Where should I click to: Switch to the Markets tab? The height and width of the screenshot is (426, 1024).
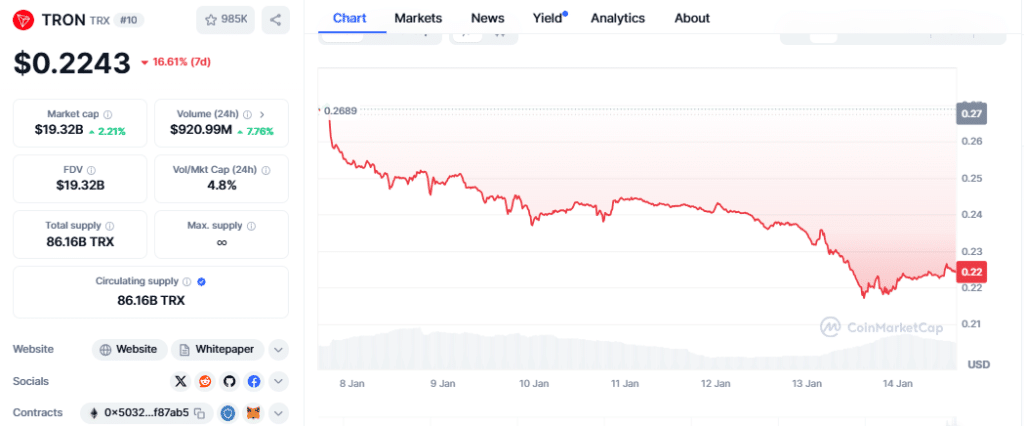418,18
